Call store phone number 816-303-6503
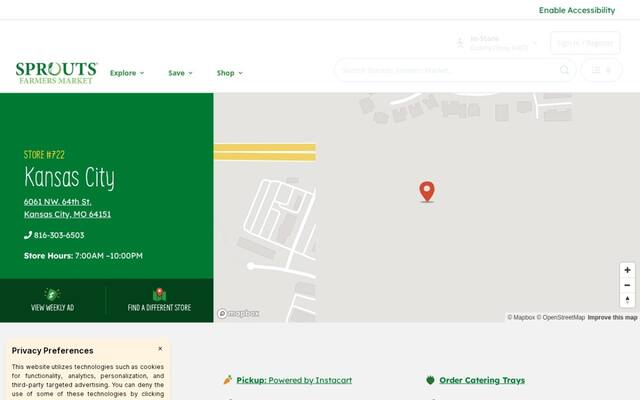Viewport: 640px width, 400px height. coord(59,235)
